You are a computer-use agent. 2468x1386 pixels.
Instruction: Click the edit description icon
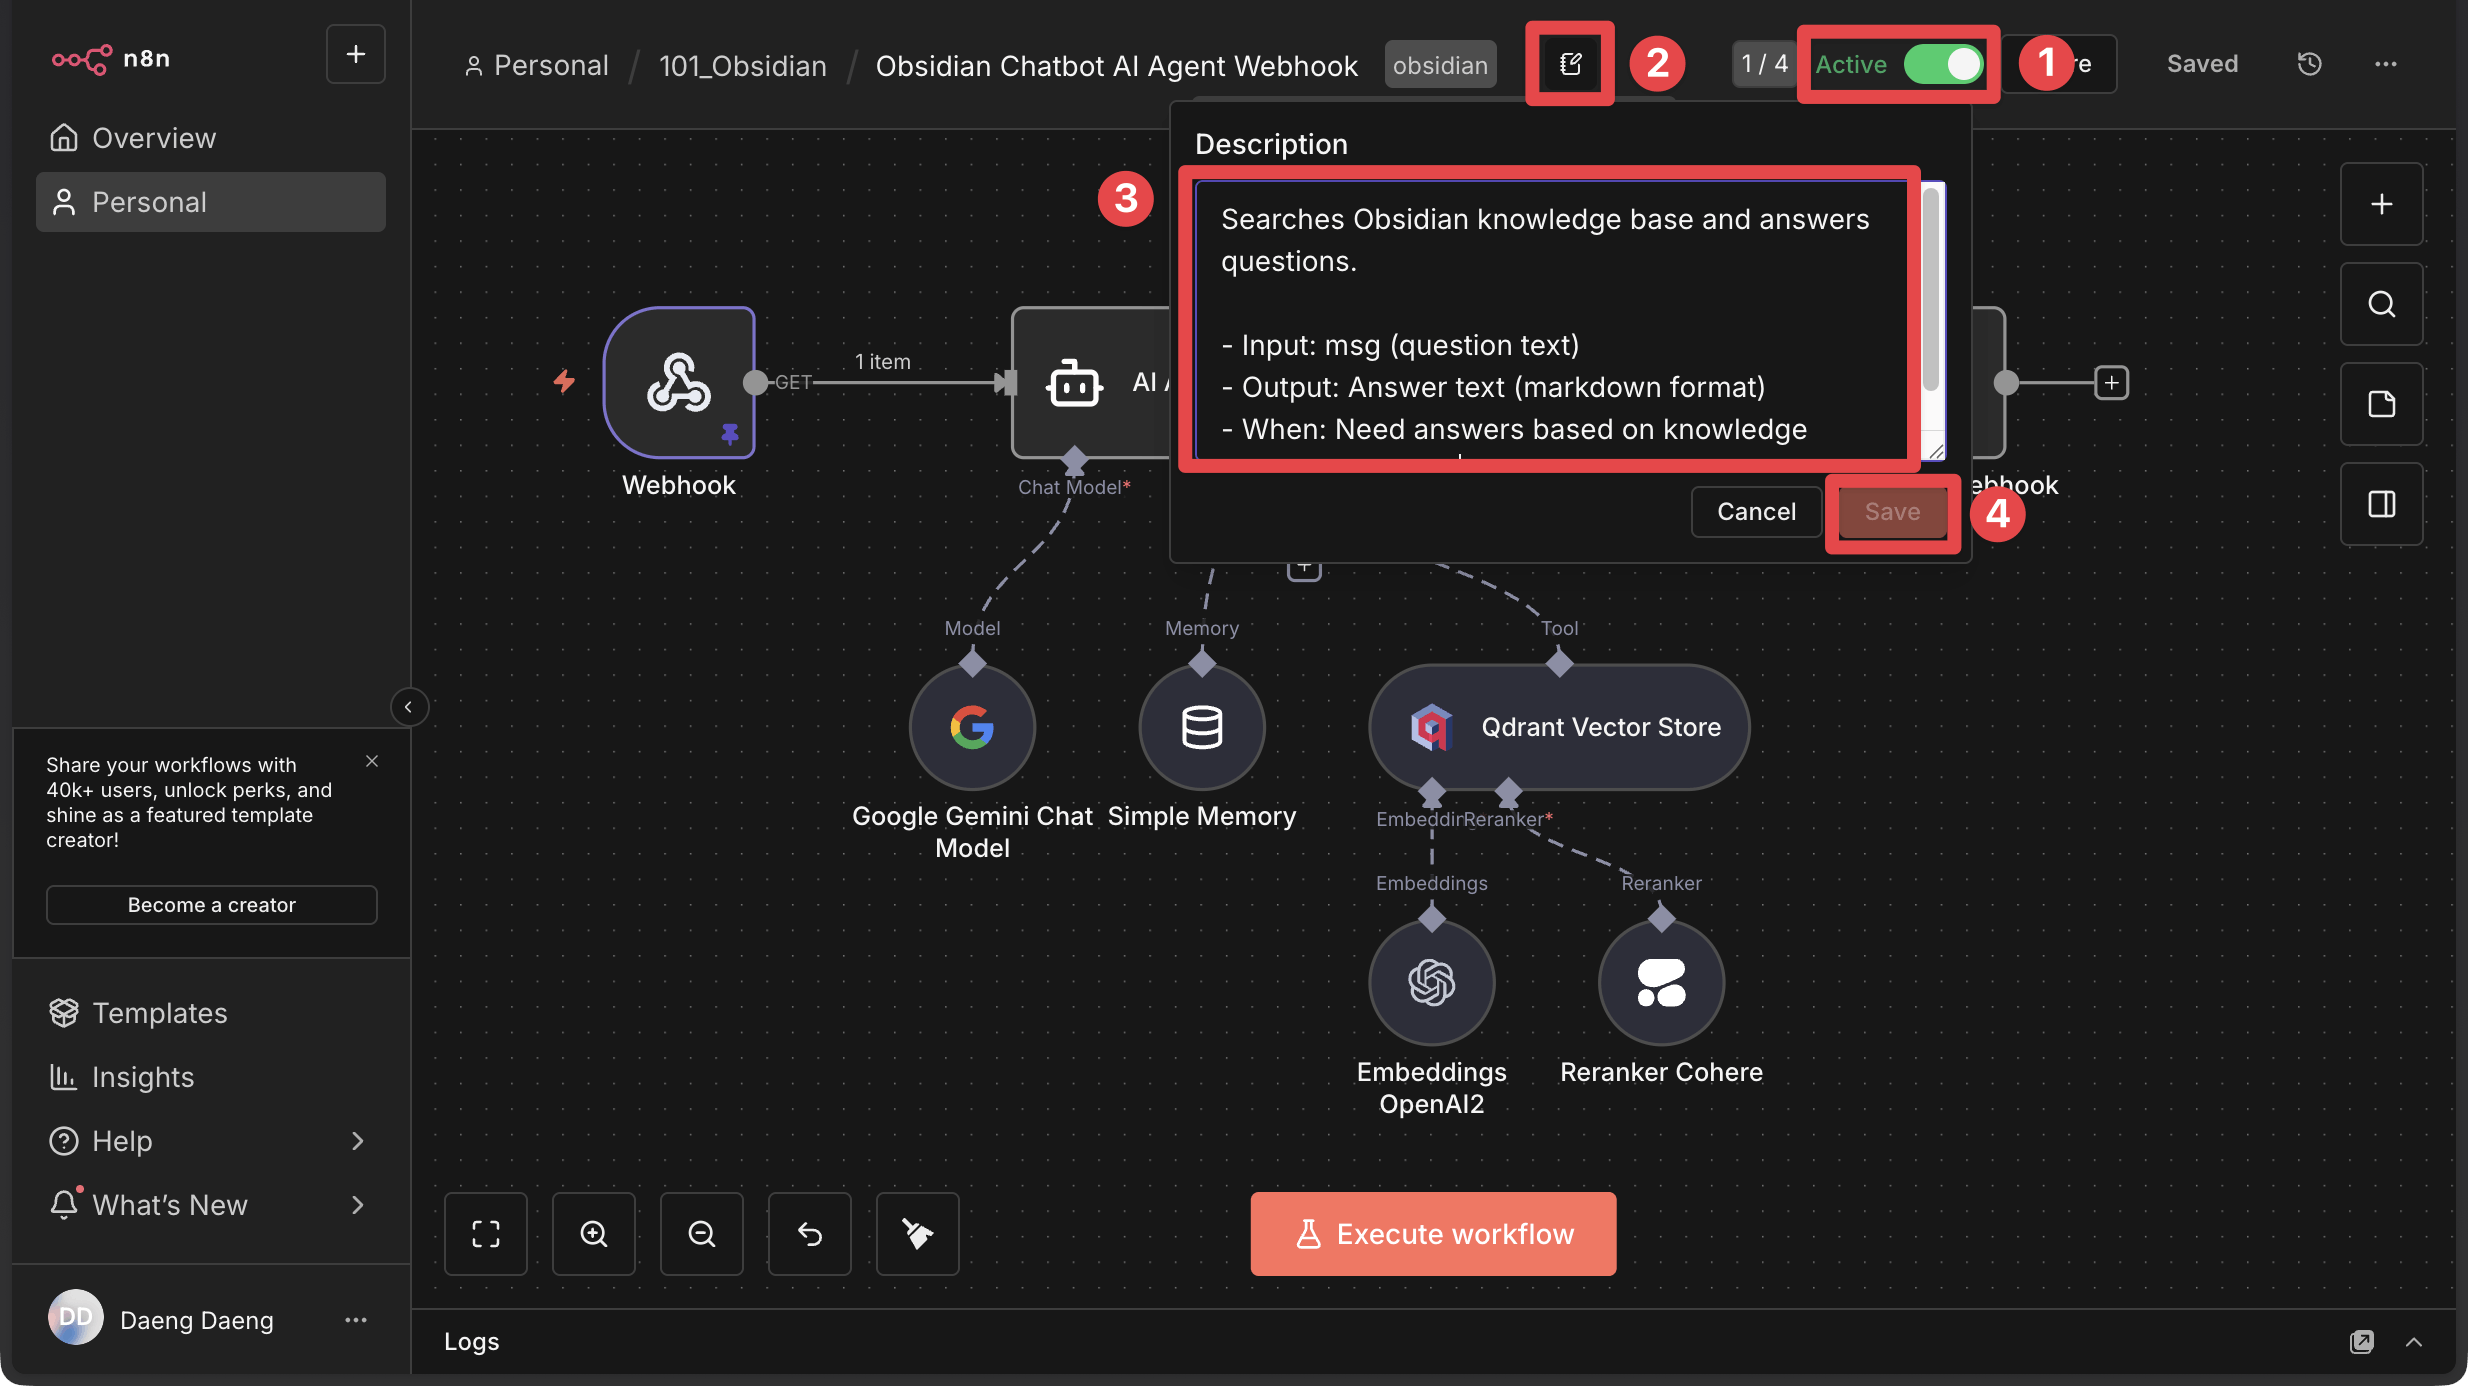tap(1570, 64)
